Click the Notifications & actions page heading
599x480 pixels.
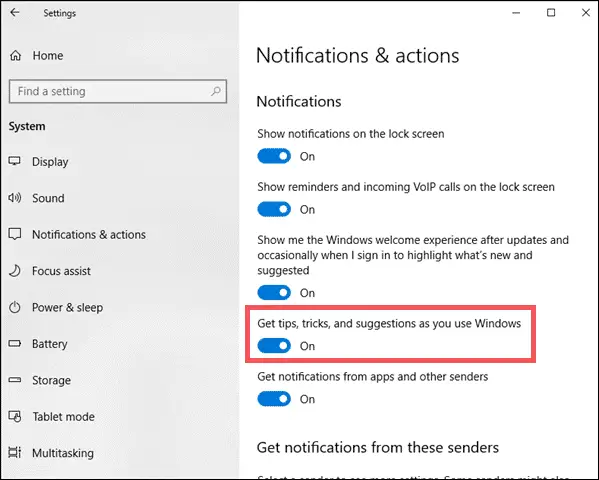[358, 55]
